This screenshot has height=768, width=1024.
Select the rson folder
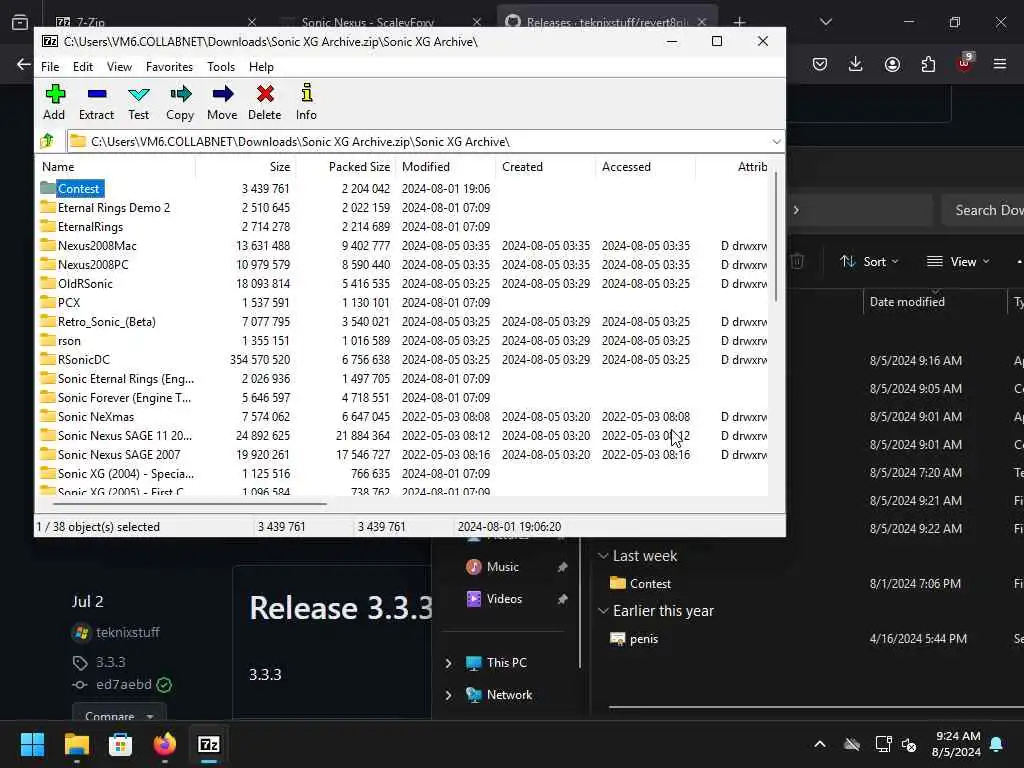click(69, 340)
